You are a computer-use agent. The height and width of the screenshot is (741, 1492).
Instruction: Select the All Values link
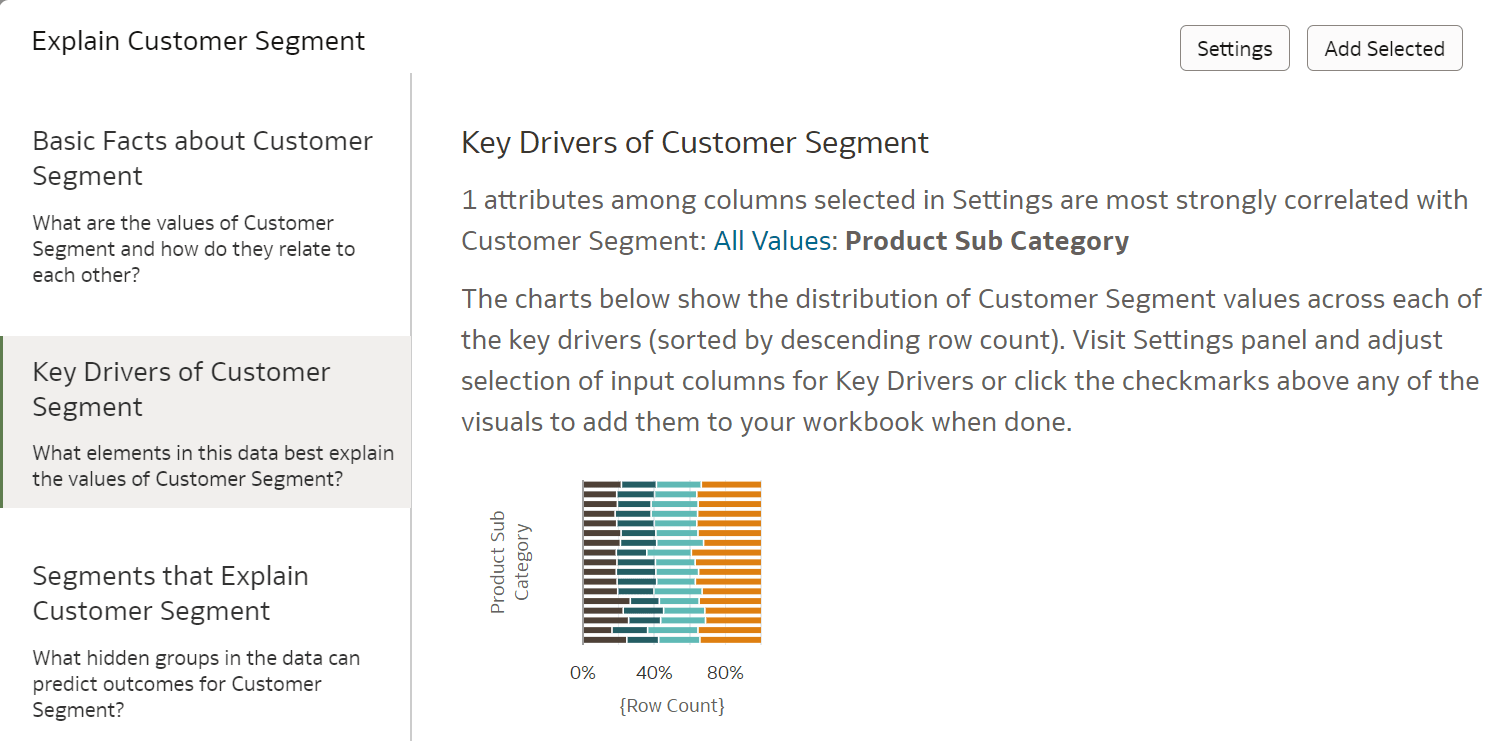click(771, 240)
